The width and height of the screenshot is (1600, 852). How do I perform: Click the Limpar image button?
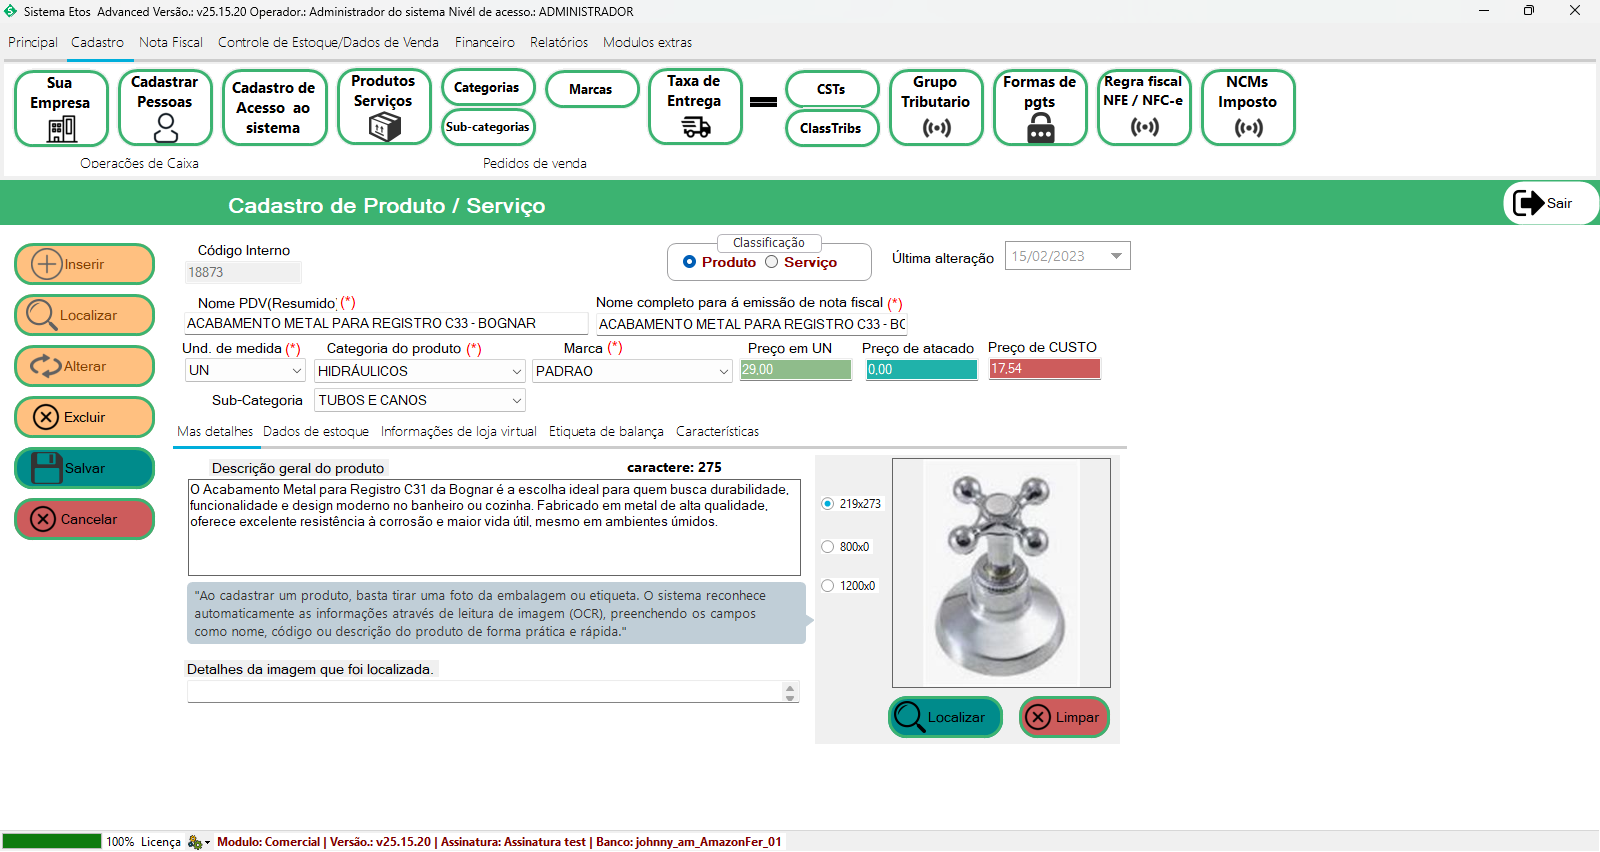click(1064, 717)
